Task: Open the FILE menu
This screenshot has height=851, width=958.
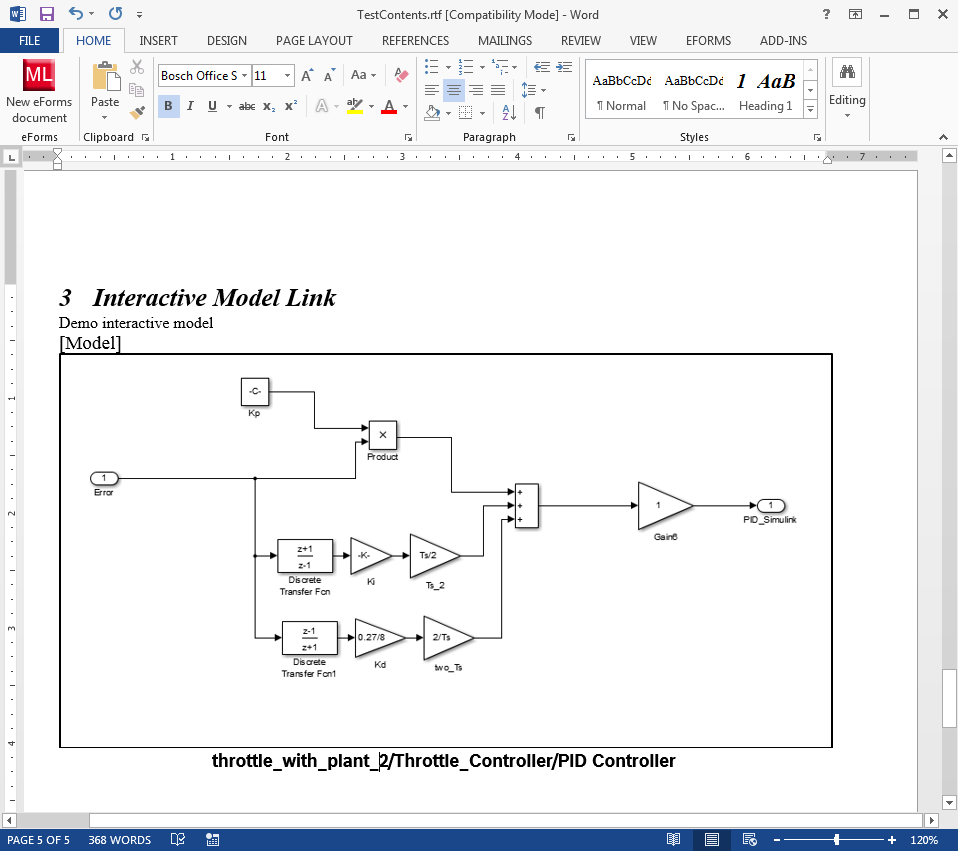Action: pos(30,41)
